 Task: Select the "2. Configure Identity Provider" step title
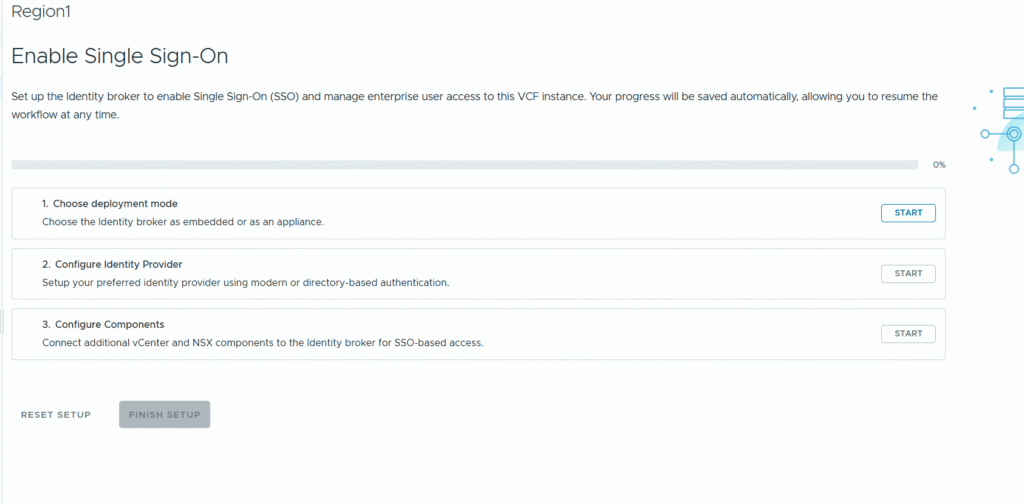click(x=112, y=264)
